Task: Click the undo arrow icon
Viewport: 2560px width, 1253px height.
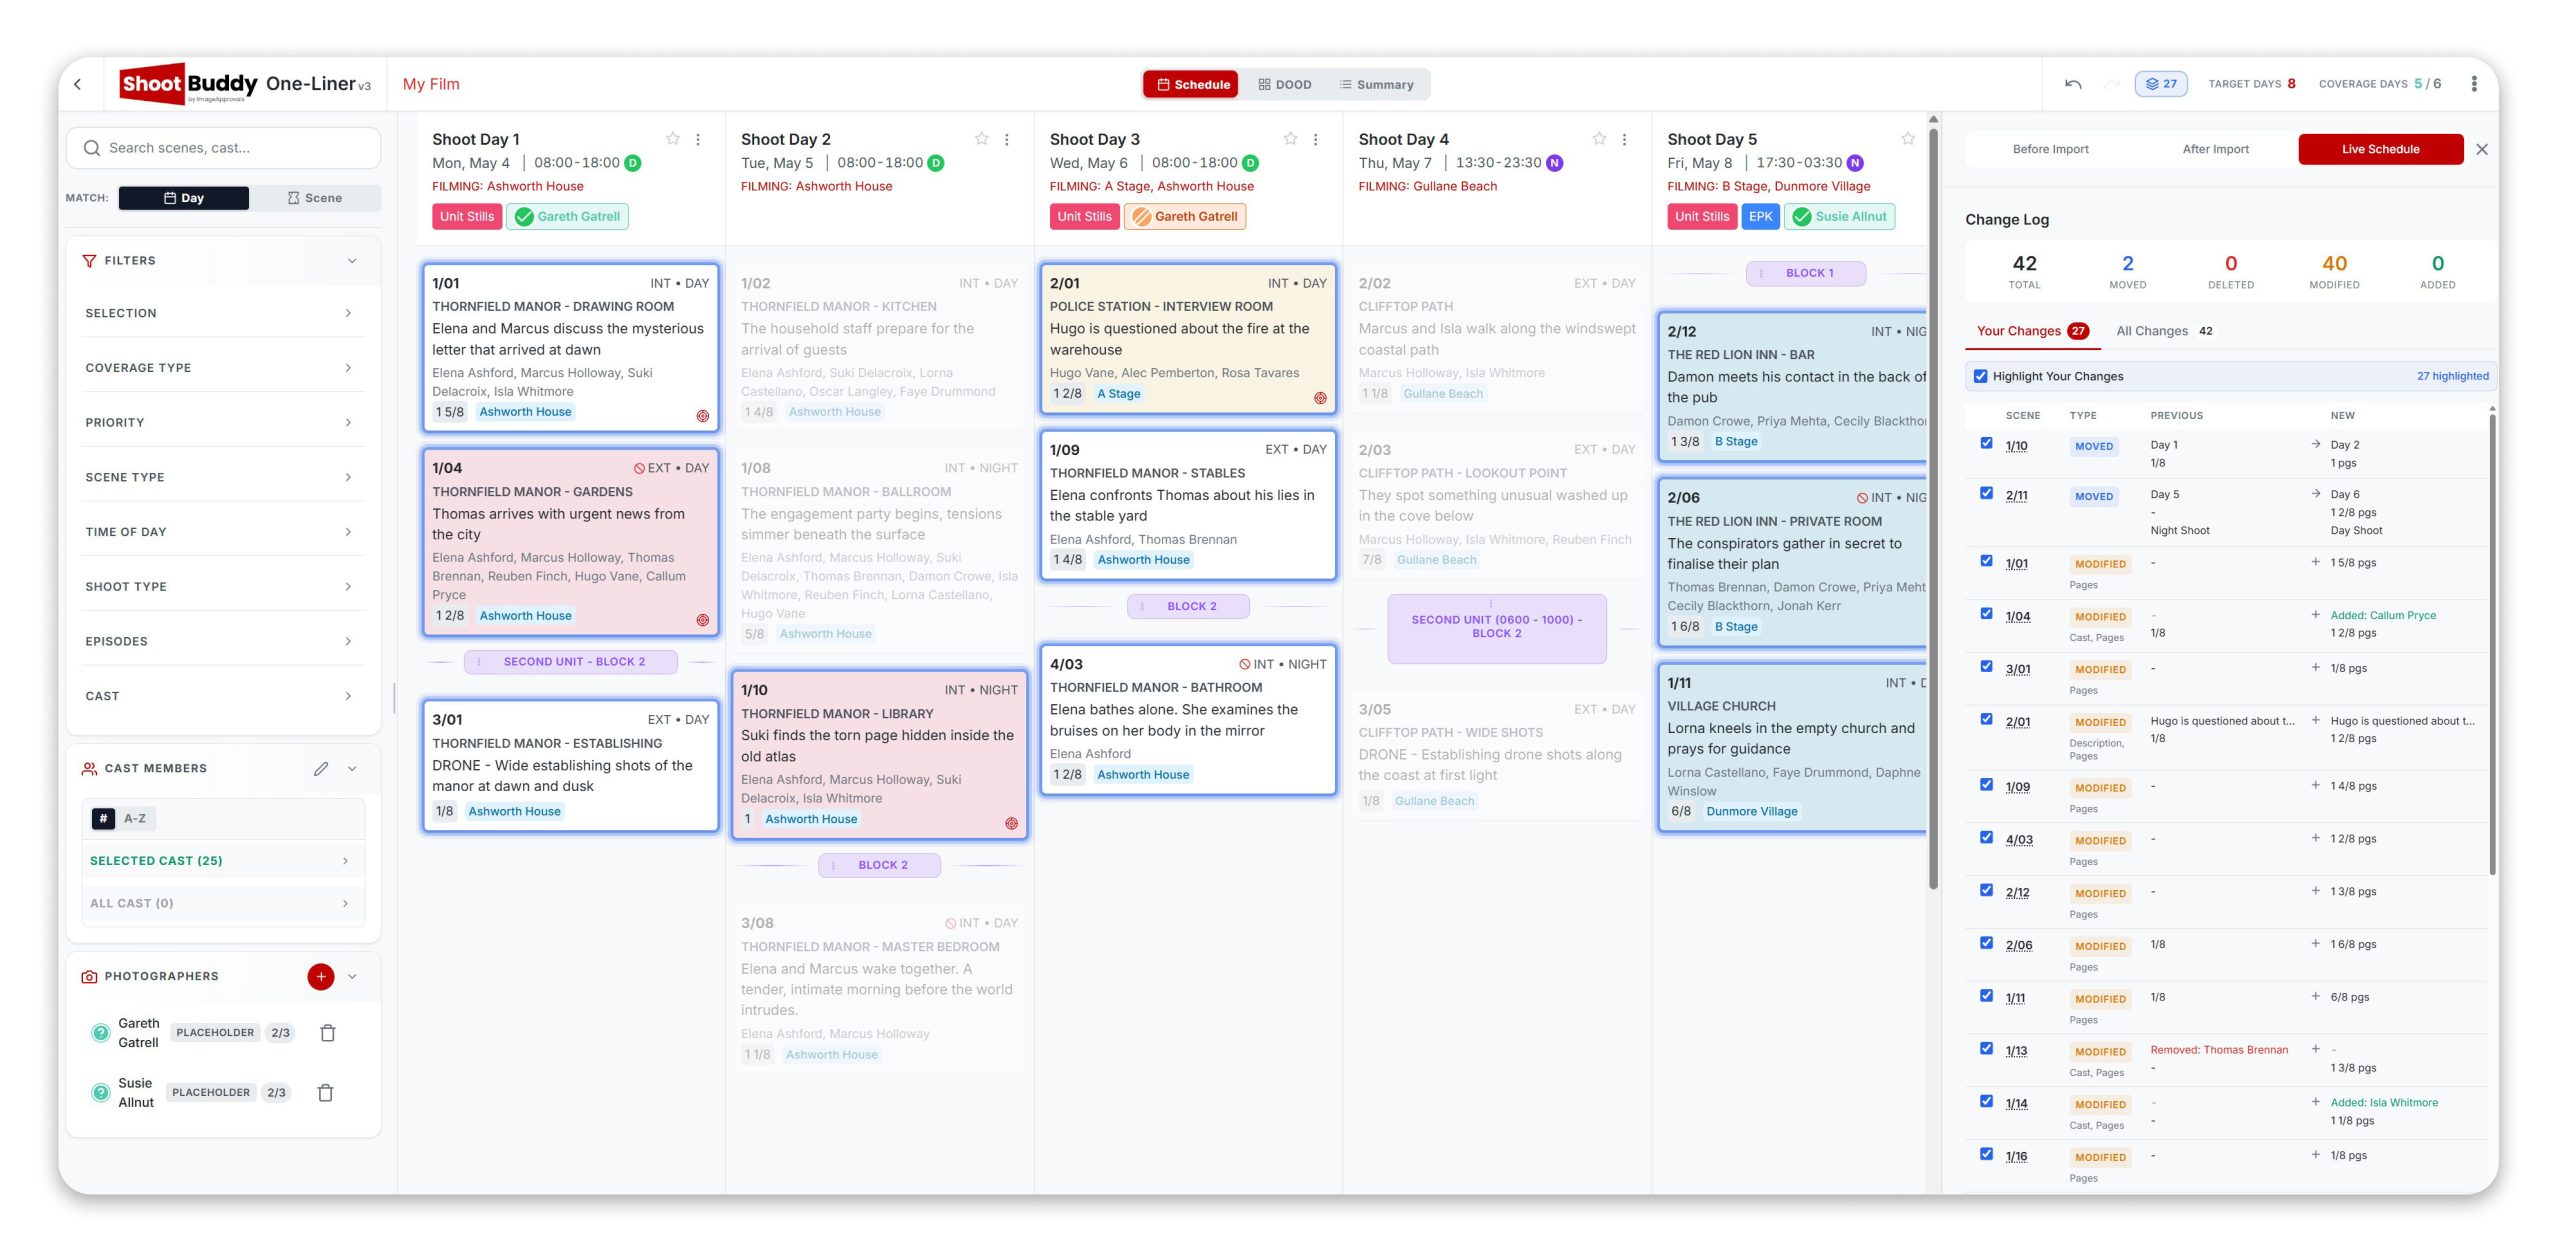Action: coord(2073,84)
